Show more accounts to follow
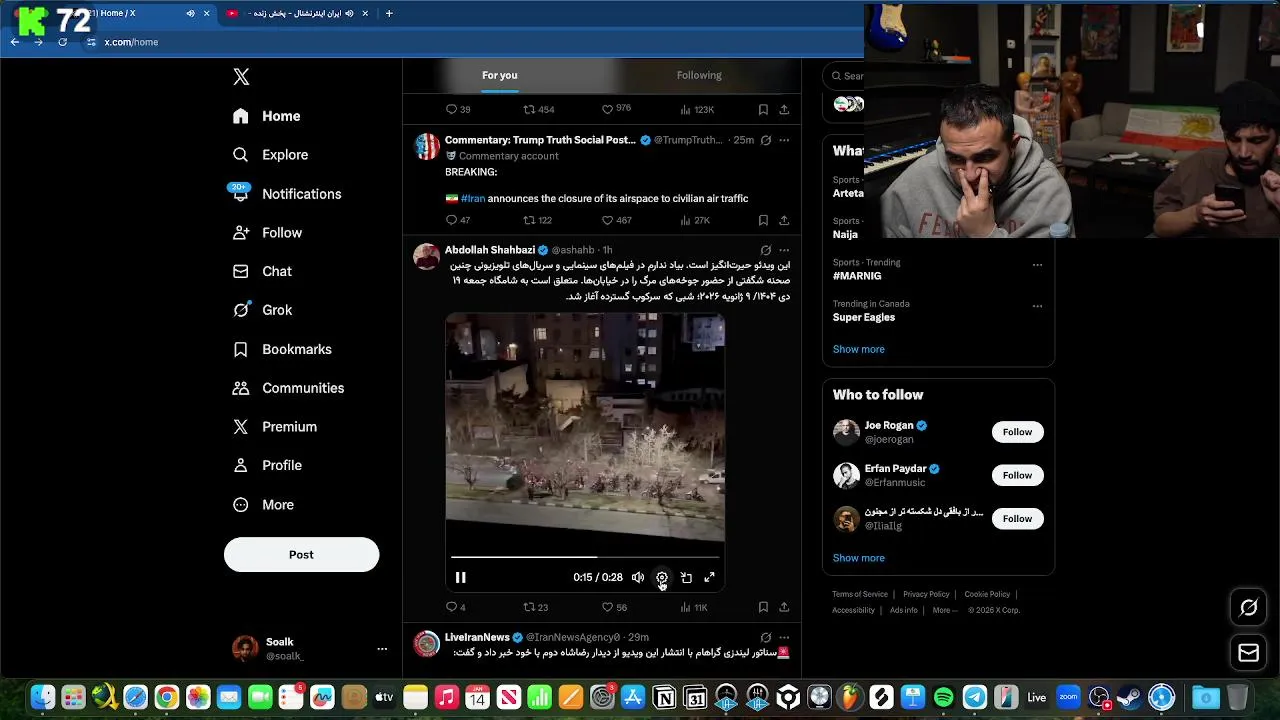1280x720 pixels. pos(859,558)
